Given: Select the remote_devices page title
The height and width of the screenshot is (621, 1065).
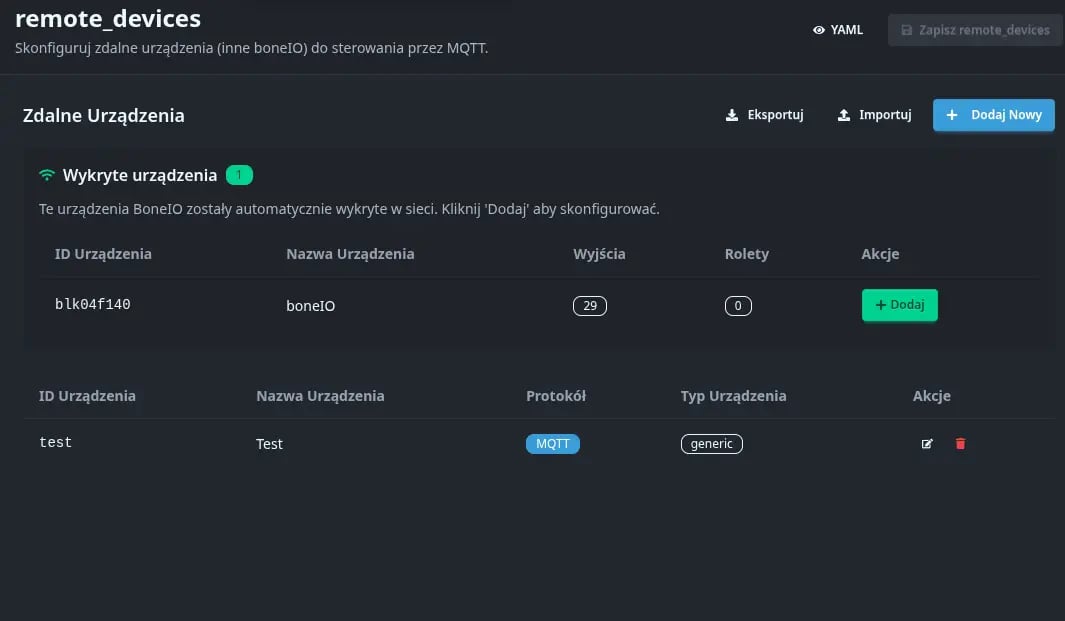Looking at the screenshot, I should click(110, 18).
